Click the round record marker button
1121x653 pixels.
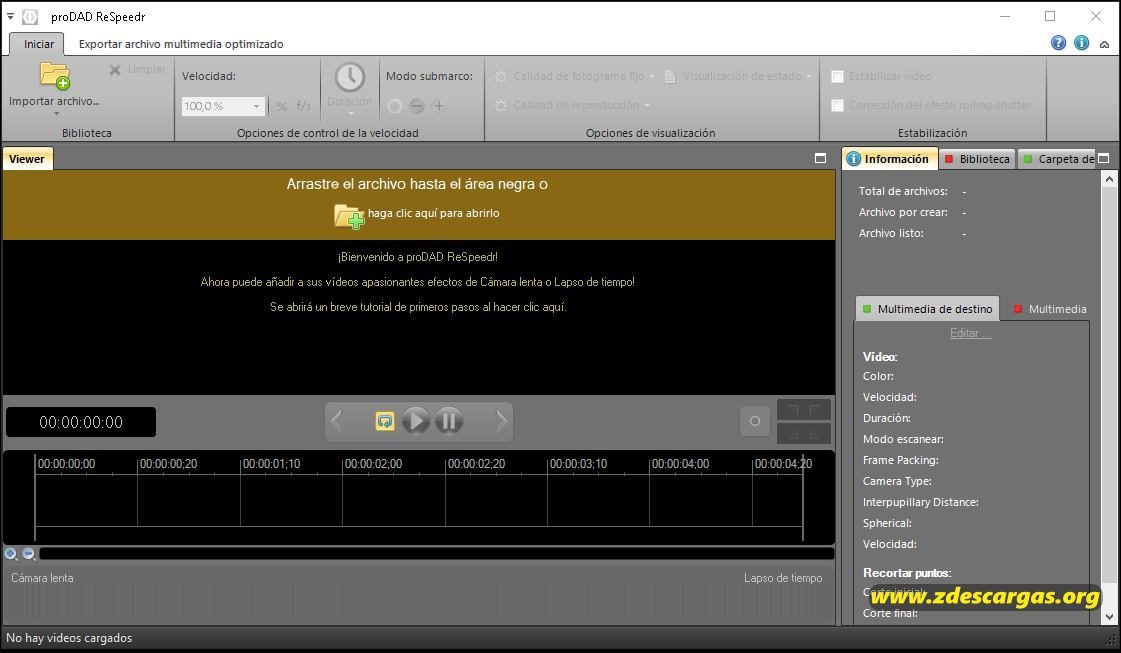(x=755, y=421)
